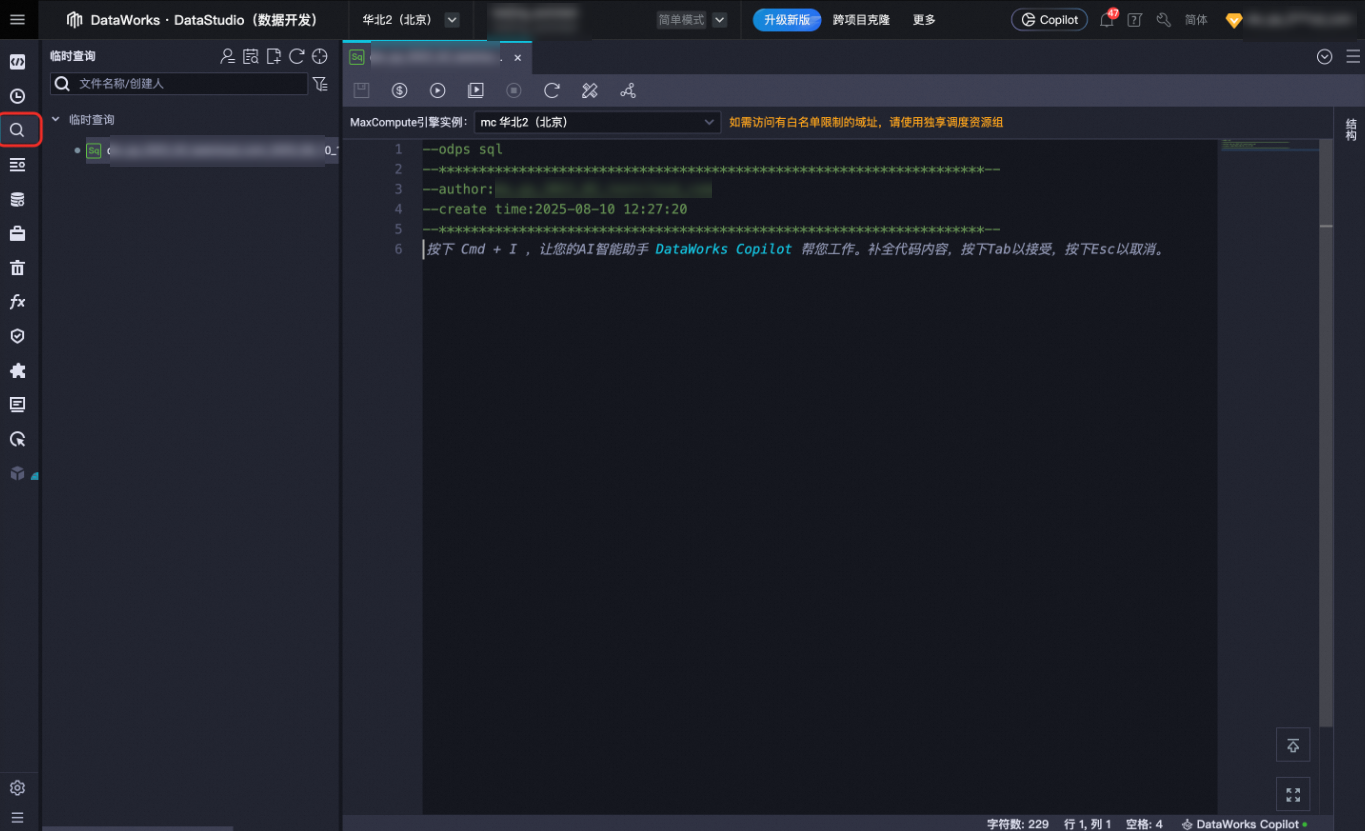This screenshot has width=1365, height=831.
Task: Click the code search icon in 临时查询 panel
Action: [251, 56]
